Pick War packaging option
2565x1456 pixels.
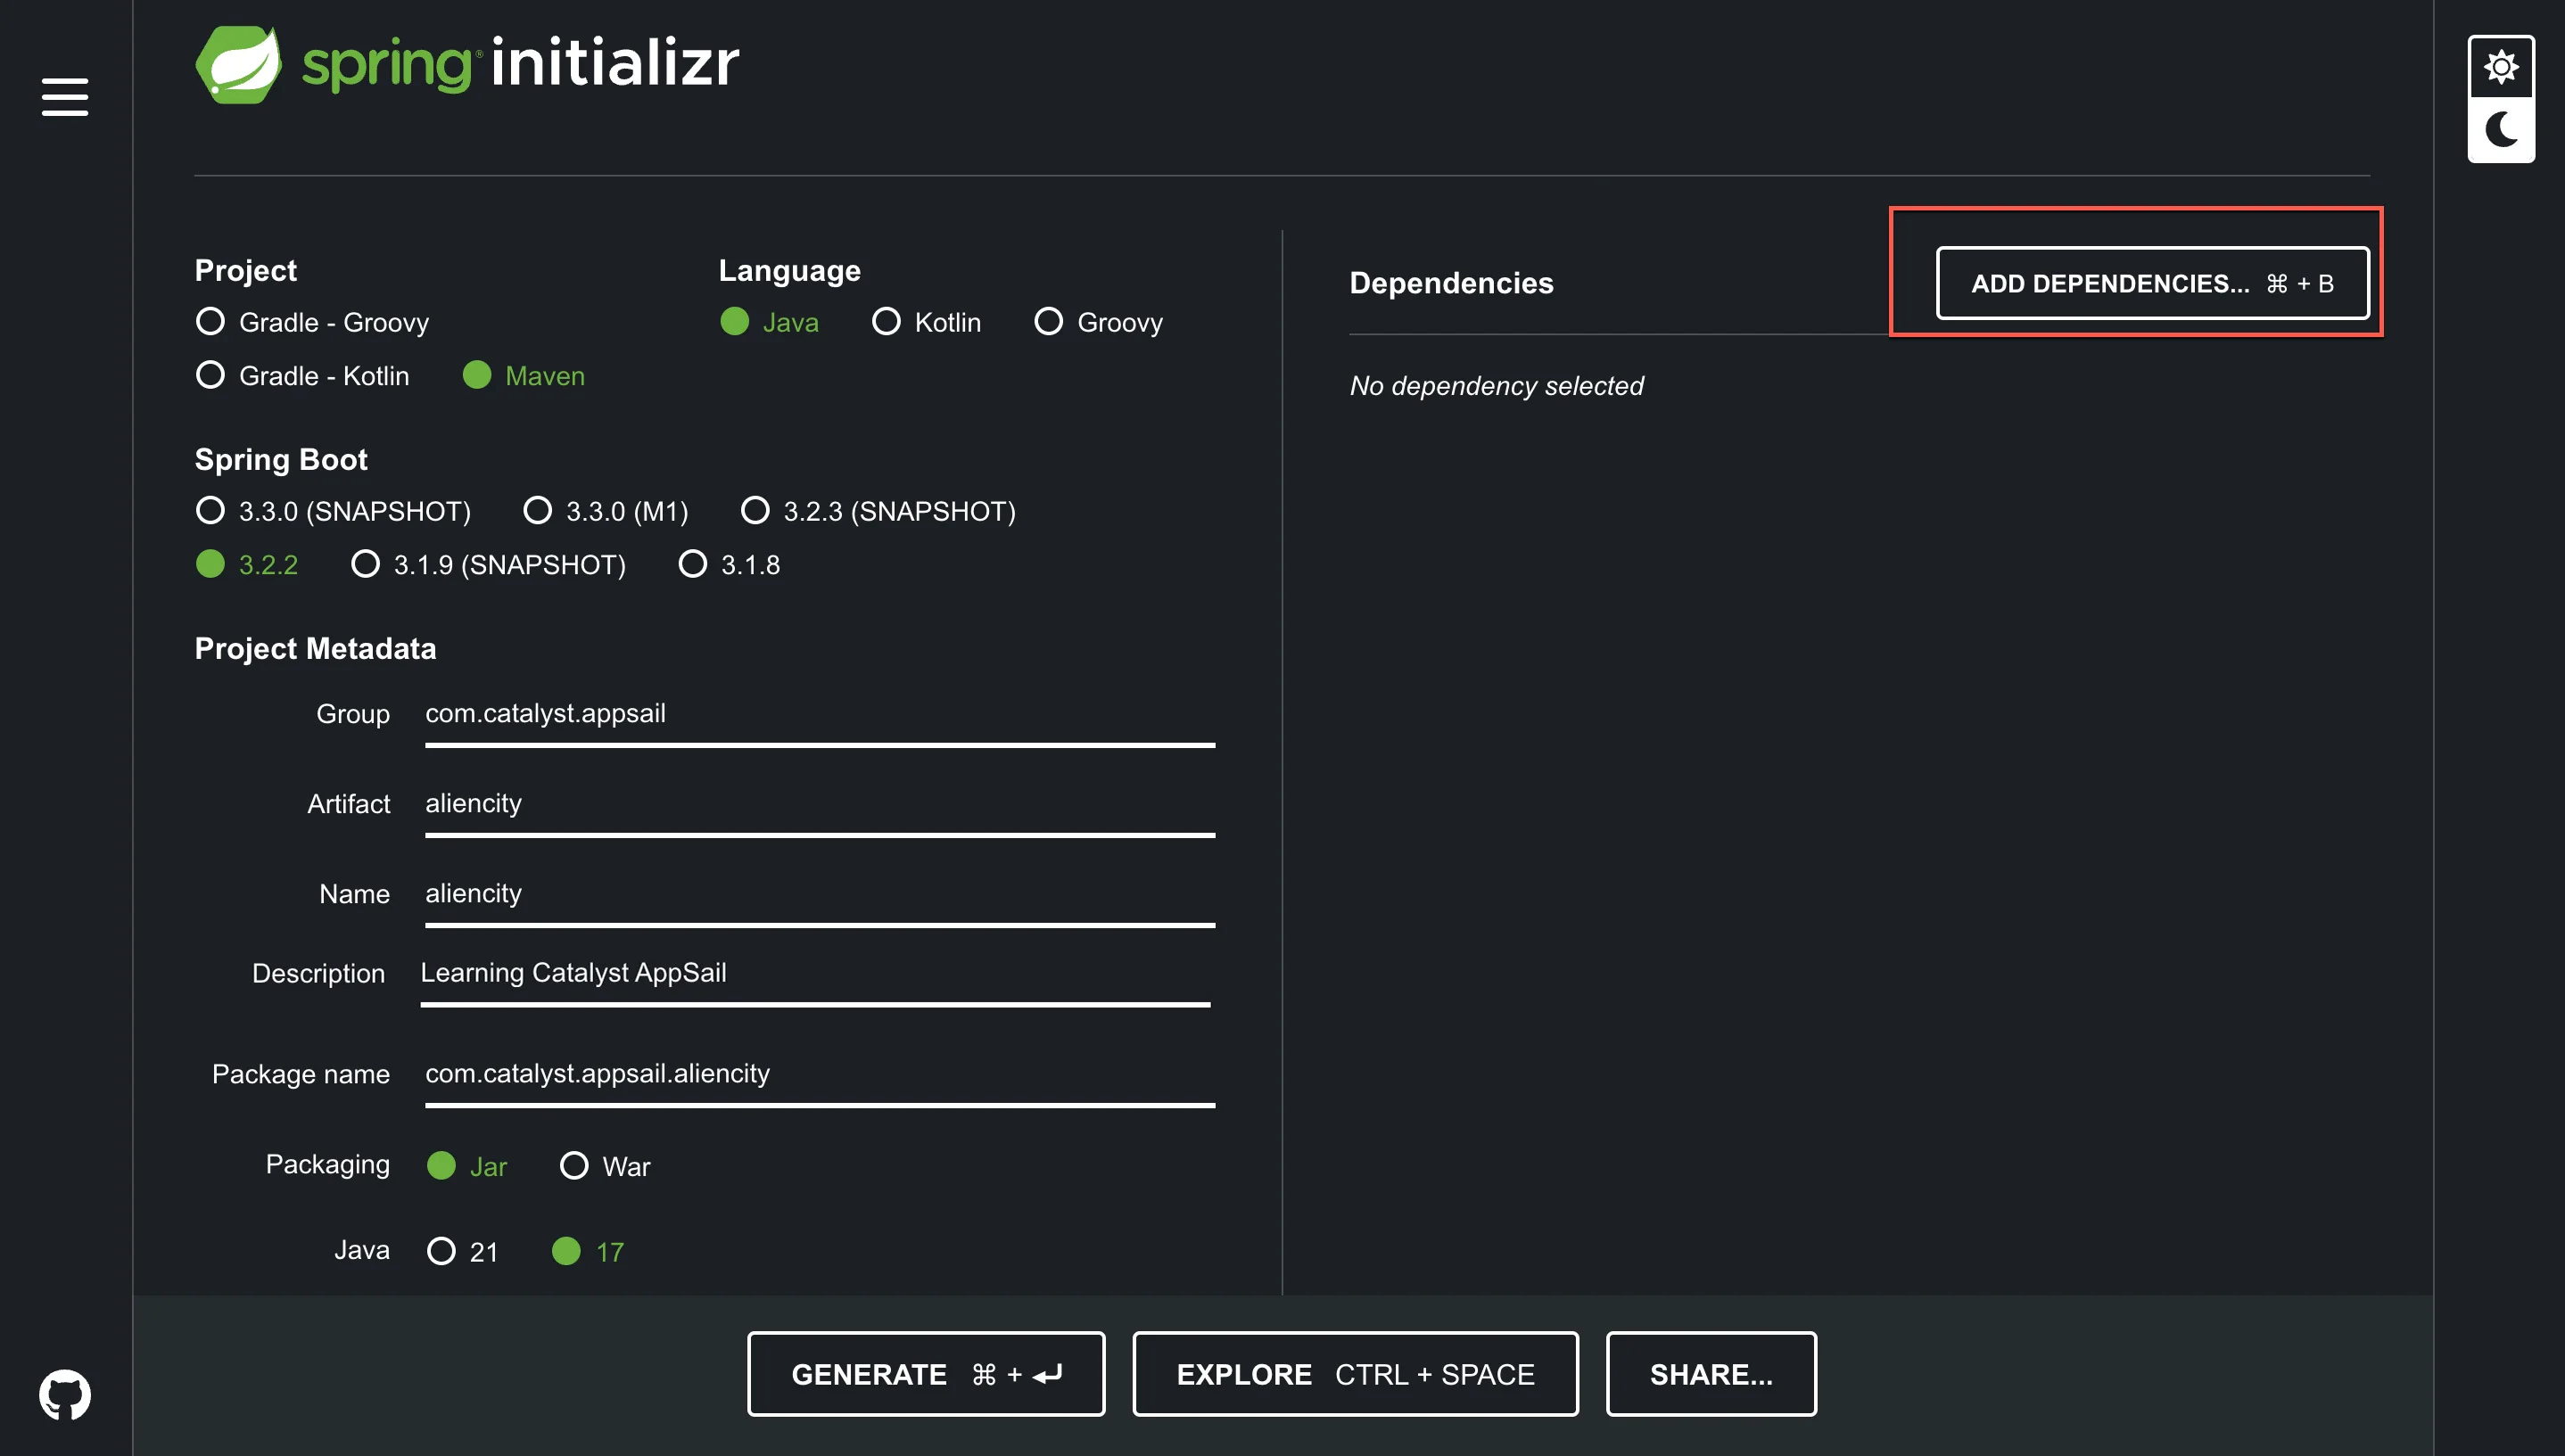click(x=574, y=1166)
